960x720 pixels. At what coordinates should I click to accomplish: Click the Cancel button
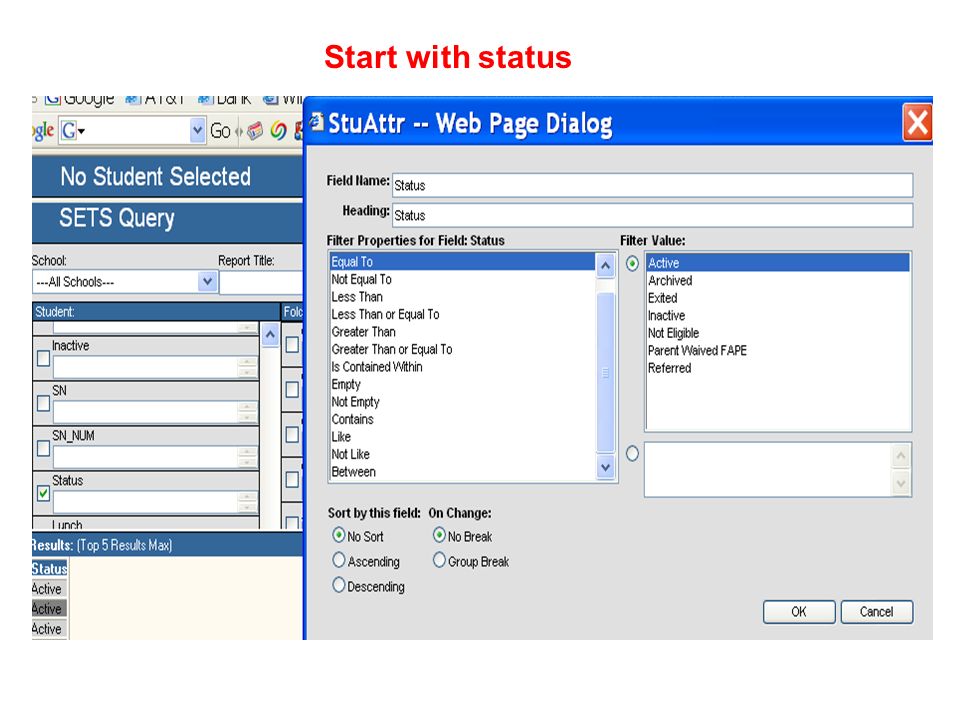tap(877, 612)
